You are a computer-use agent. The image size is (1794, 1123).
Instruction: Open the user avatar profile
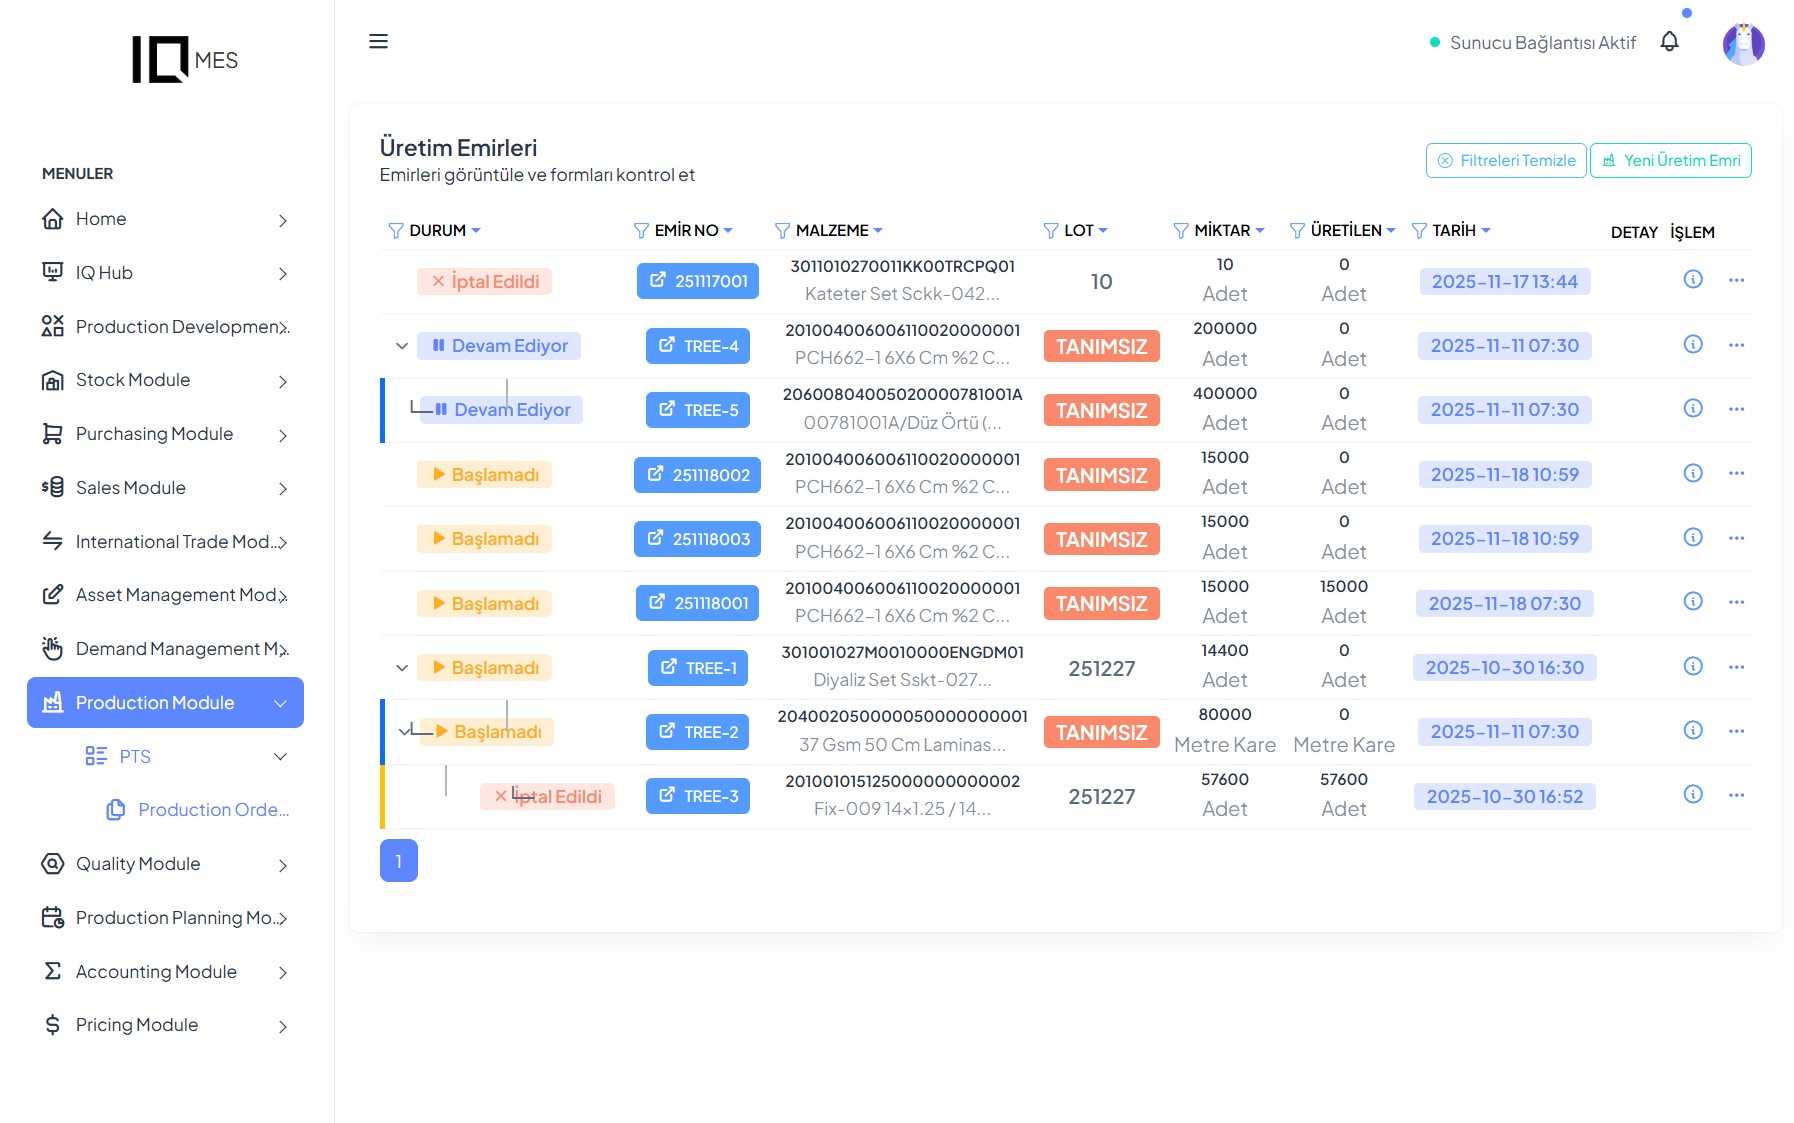(1743, 44)
